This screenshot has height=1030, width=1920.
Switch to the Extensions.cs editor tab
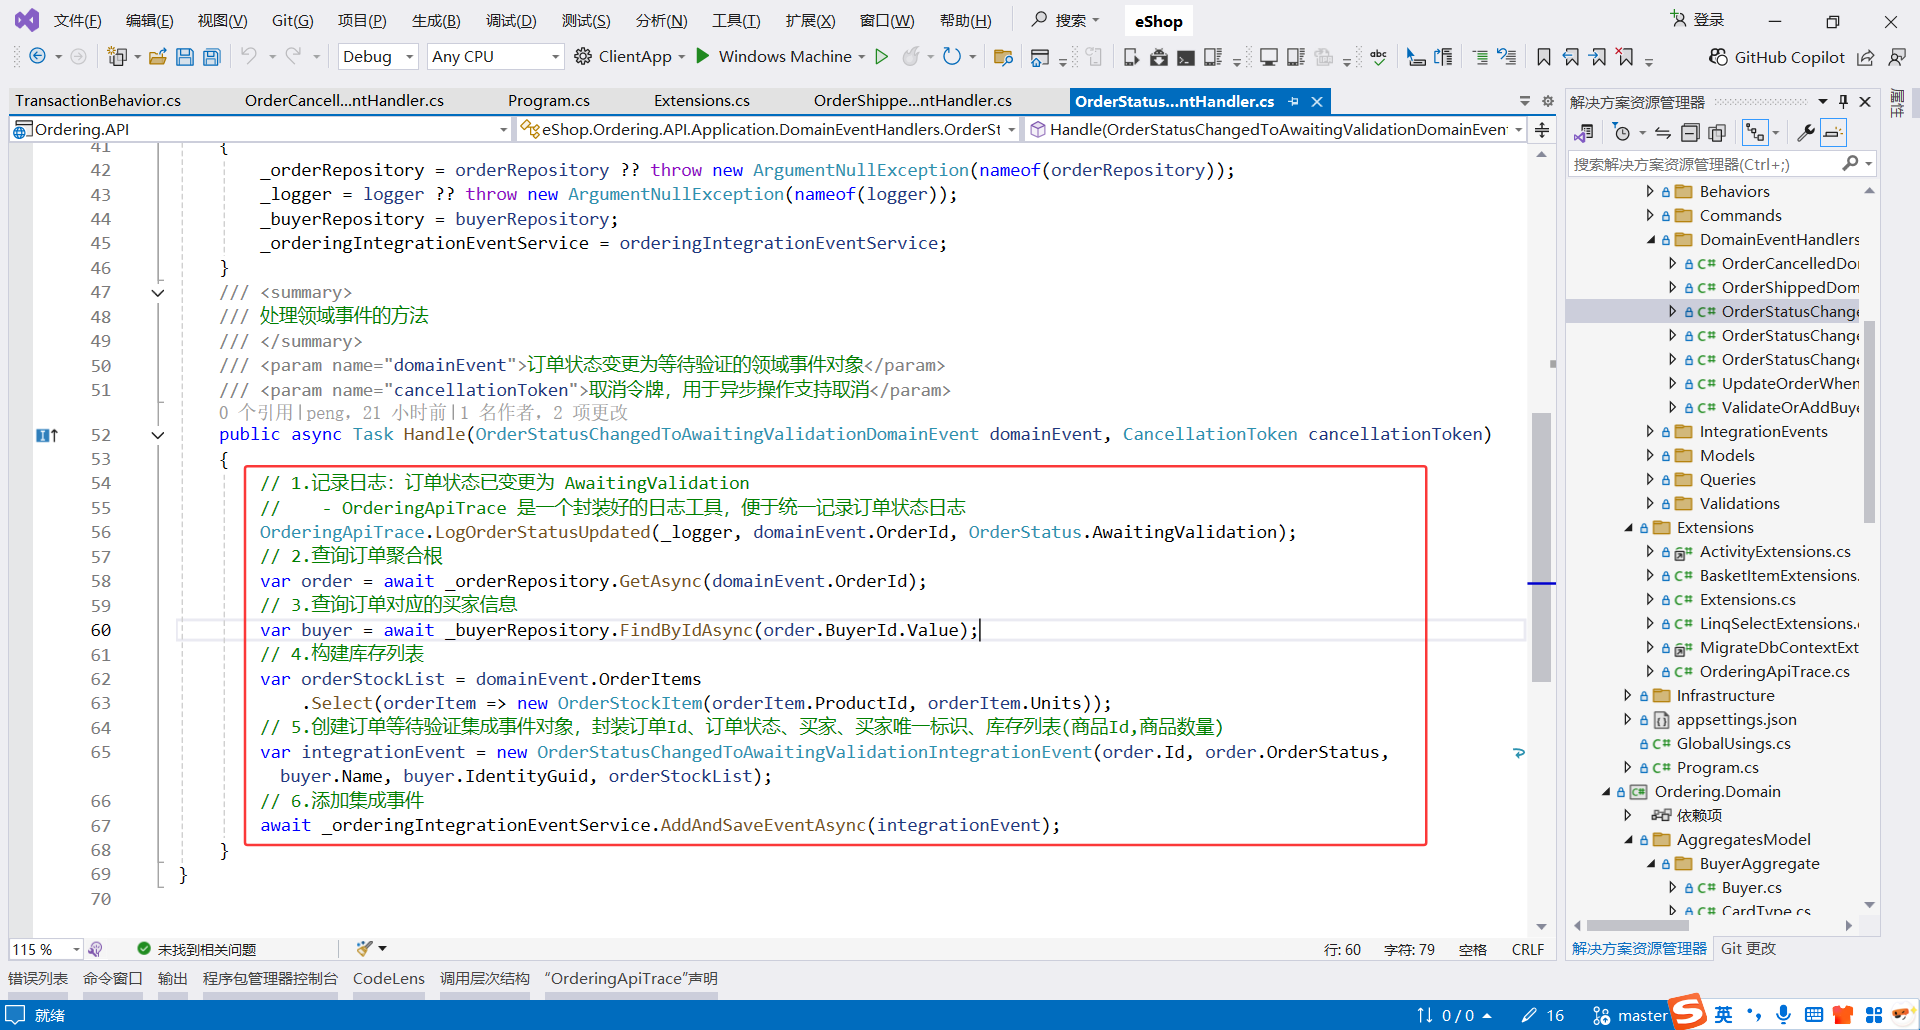[702, 101]
